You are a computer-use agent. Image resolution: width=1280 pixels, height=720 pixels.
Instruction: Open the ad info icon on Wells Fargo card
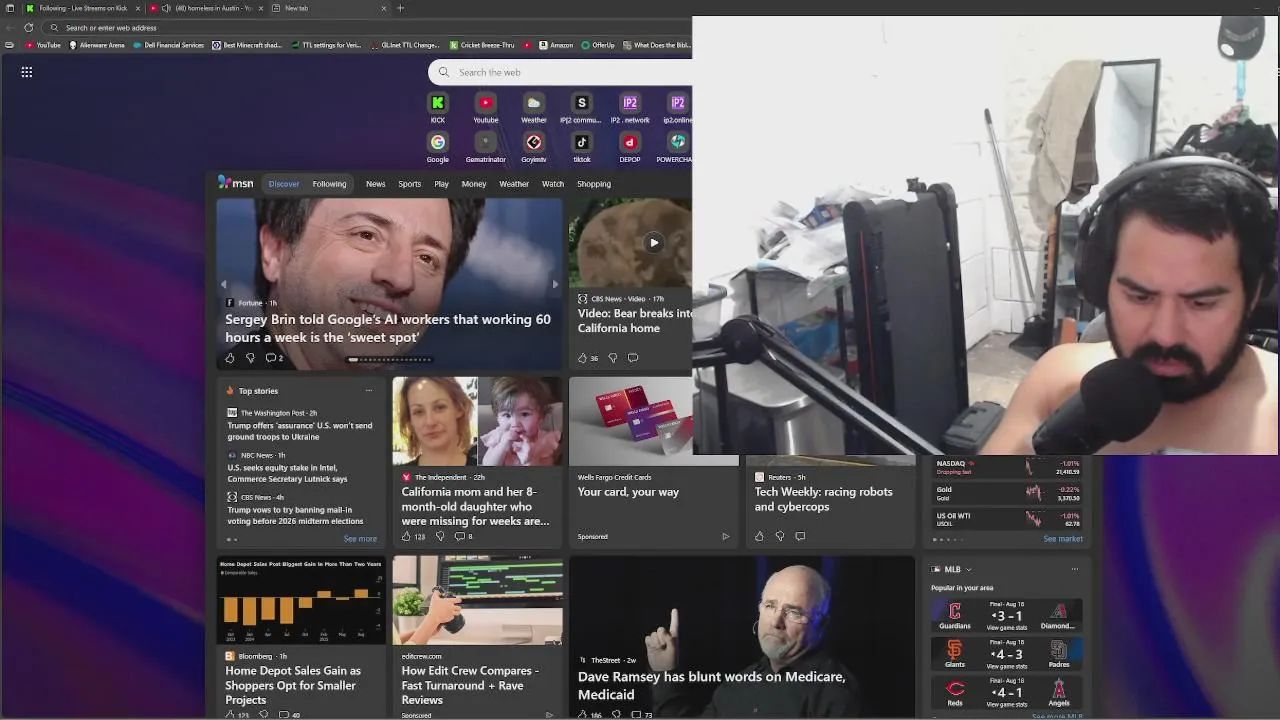point(725,536)
